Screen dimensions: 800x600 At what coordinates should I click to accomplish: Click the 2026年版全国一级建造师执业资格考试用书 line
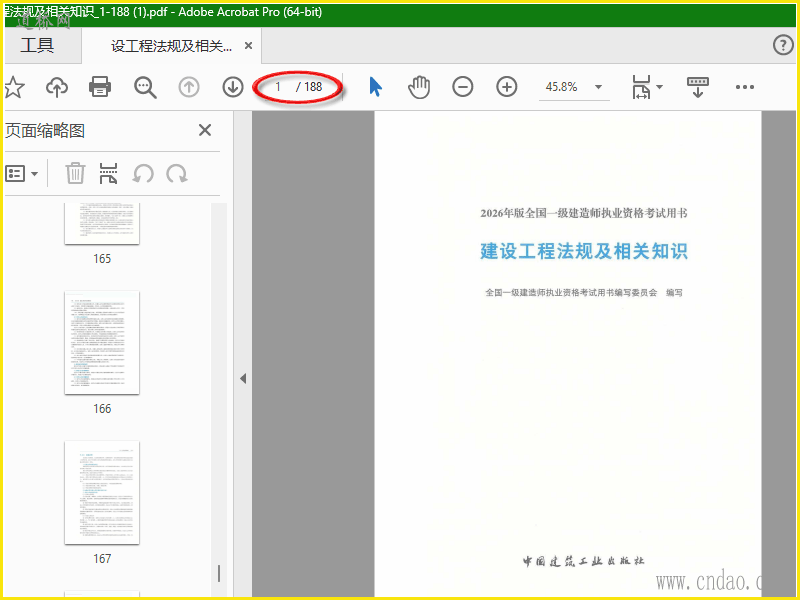pos(584,213)
